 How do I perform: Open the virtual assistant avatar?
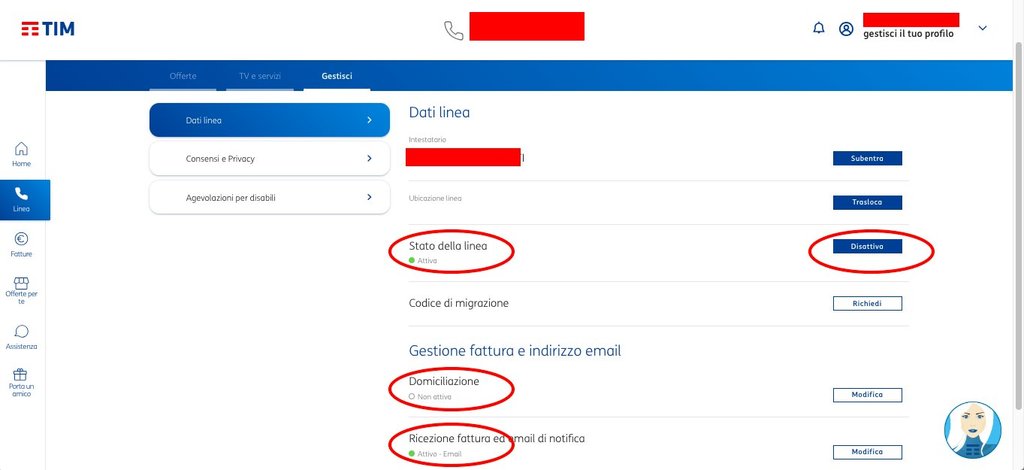coord(972,430)
